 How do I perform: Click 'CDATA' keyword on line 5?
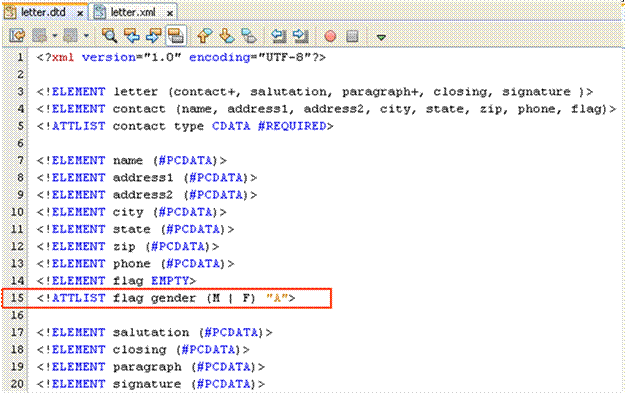pos(231,126)
